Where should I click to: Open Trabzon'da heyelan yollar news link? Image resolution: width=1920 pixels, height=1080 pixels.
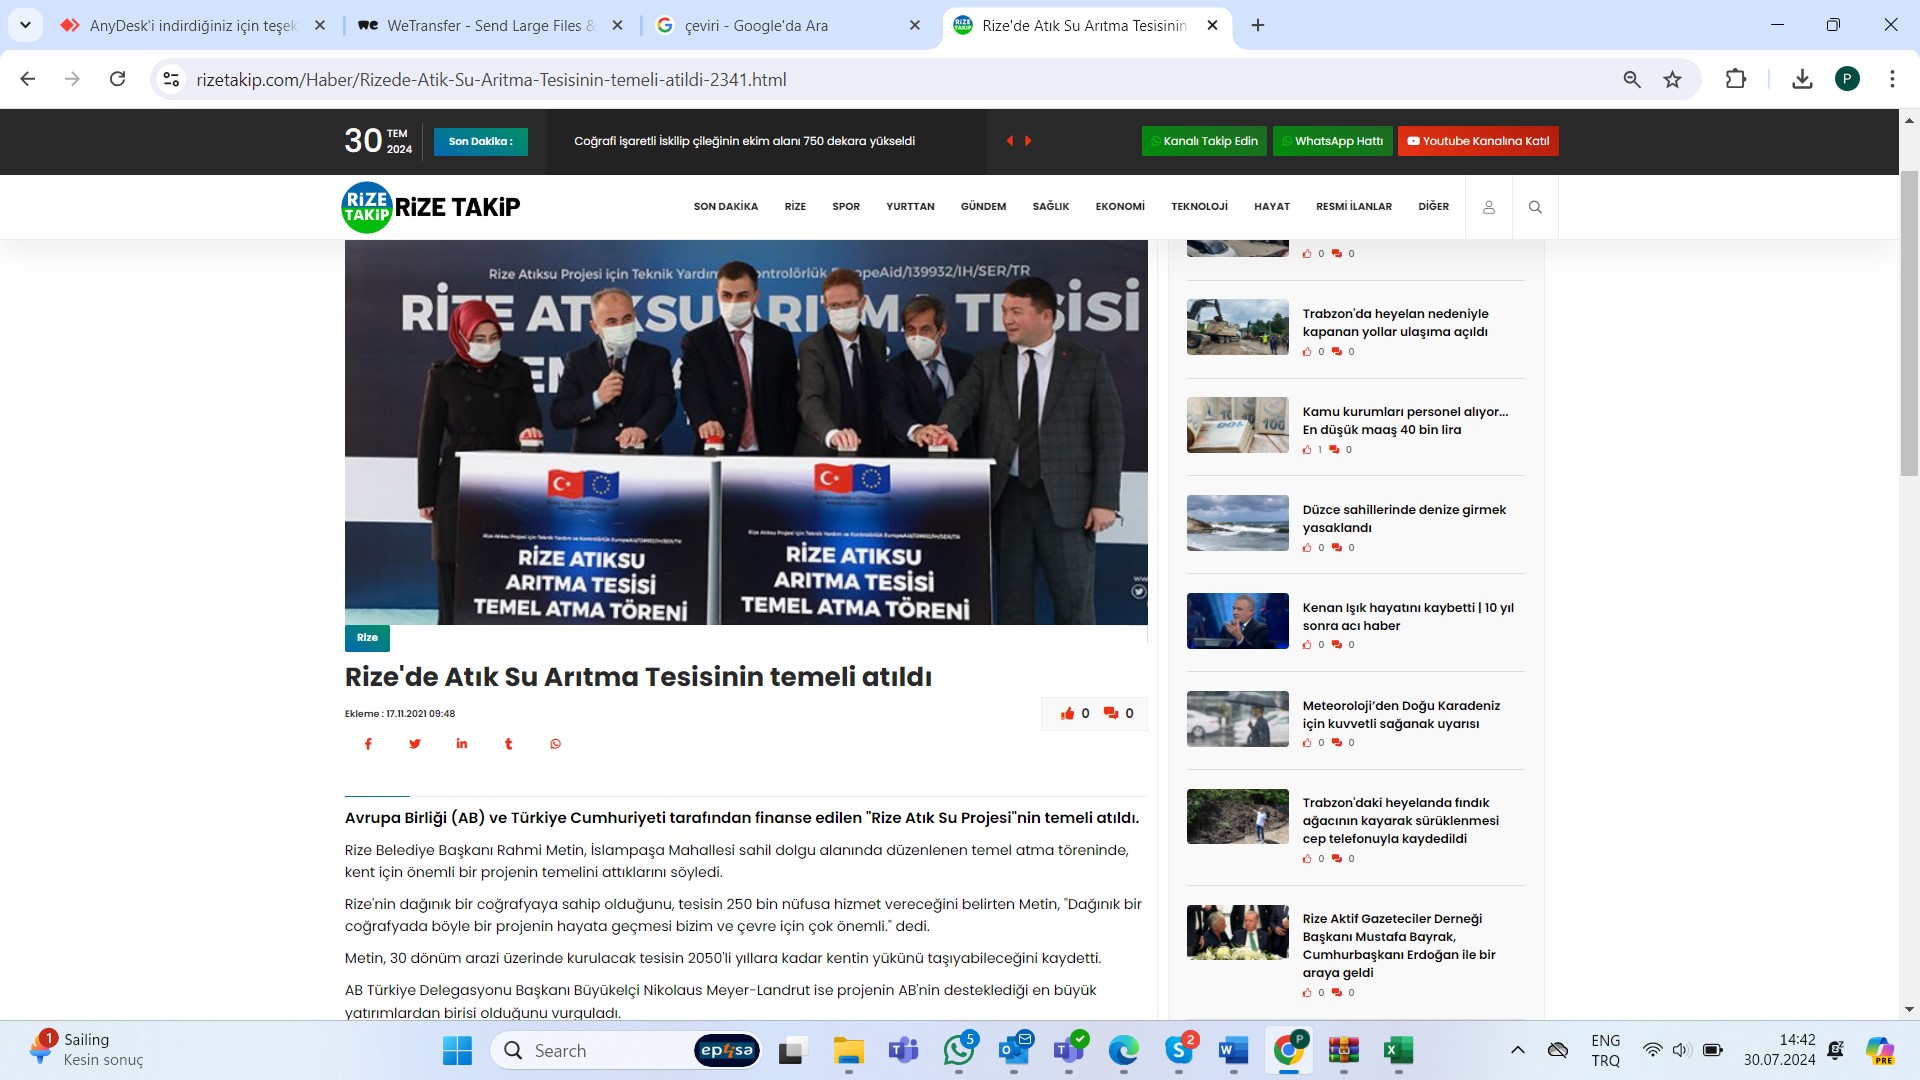click(x=1395, y=322)
